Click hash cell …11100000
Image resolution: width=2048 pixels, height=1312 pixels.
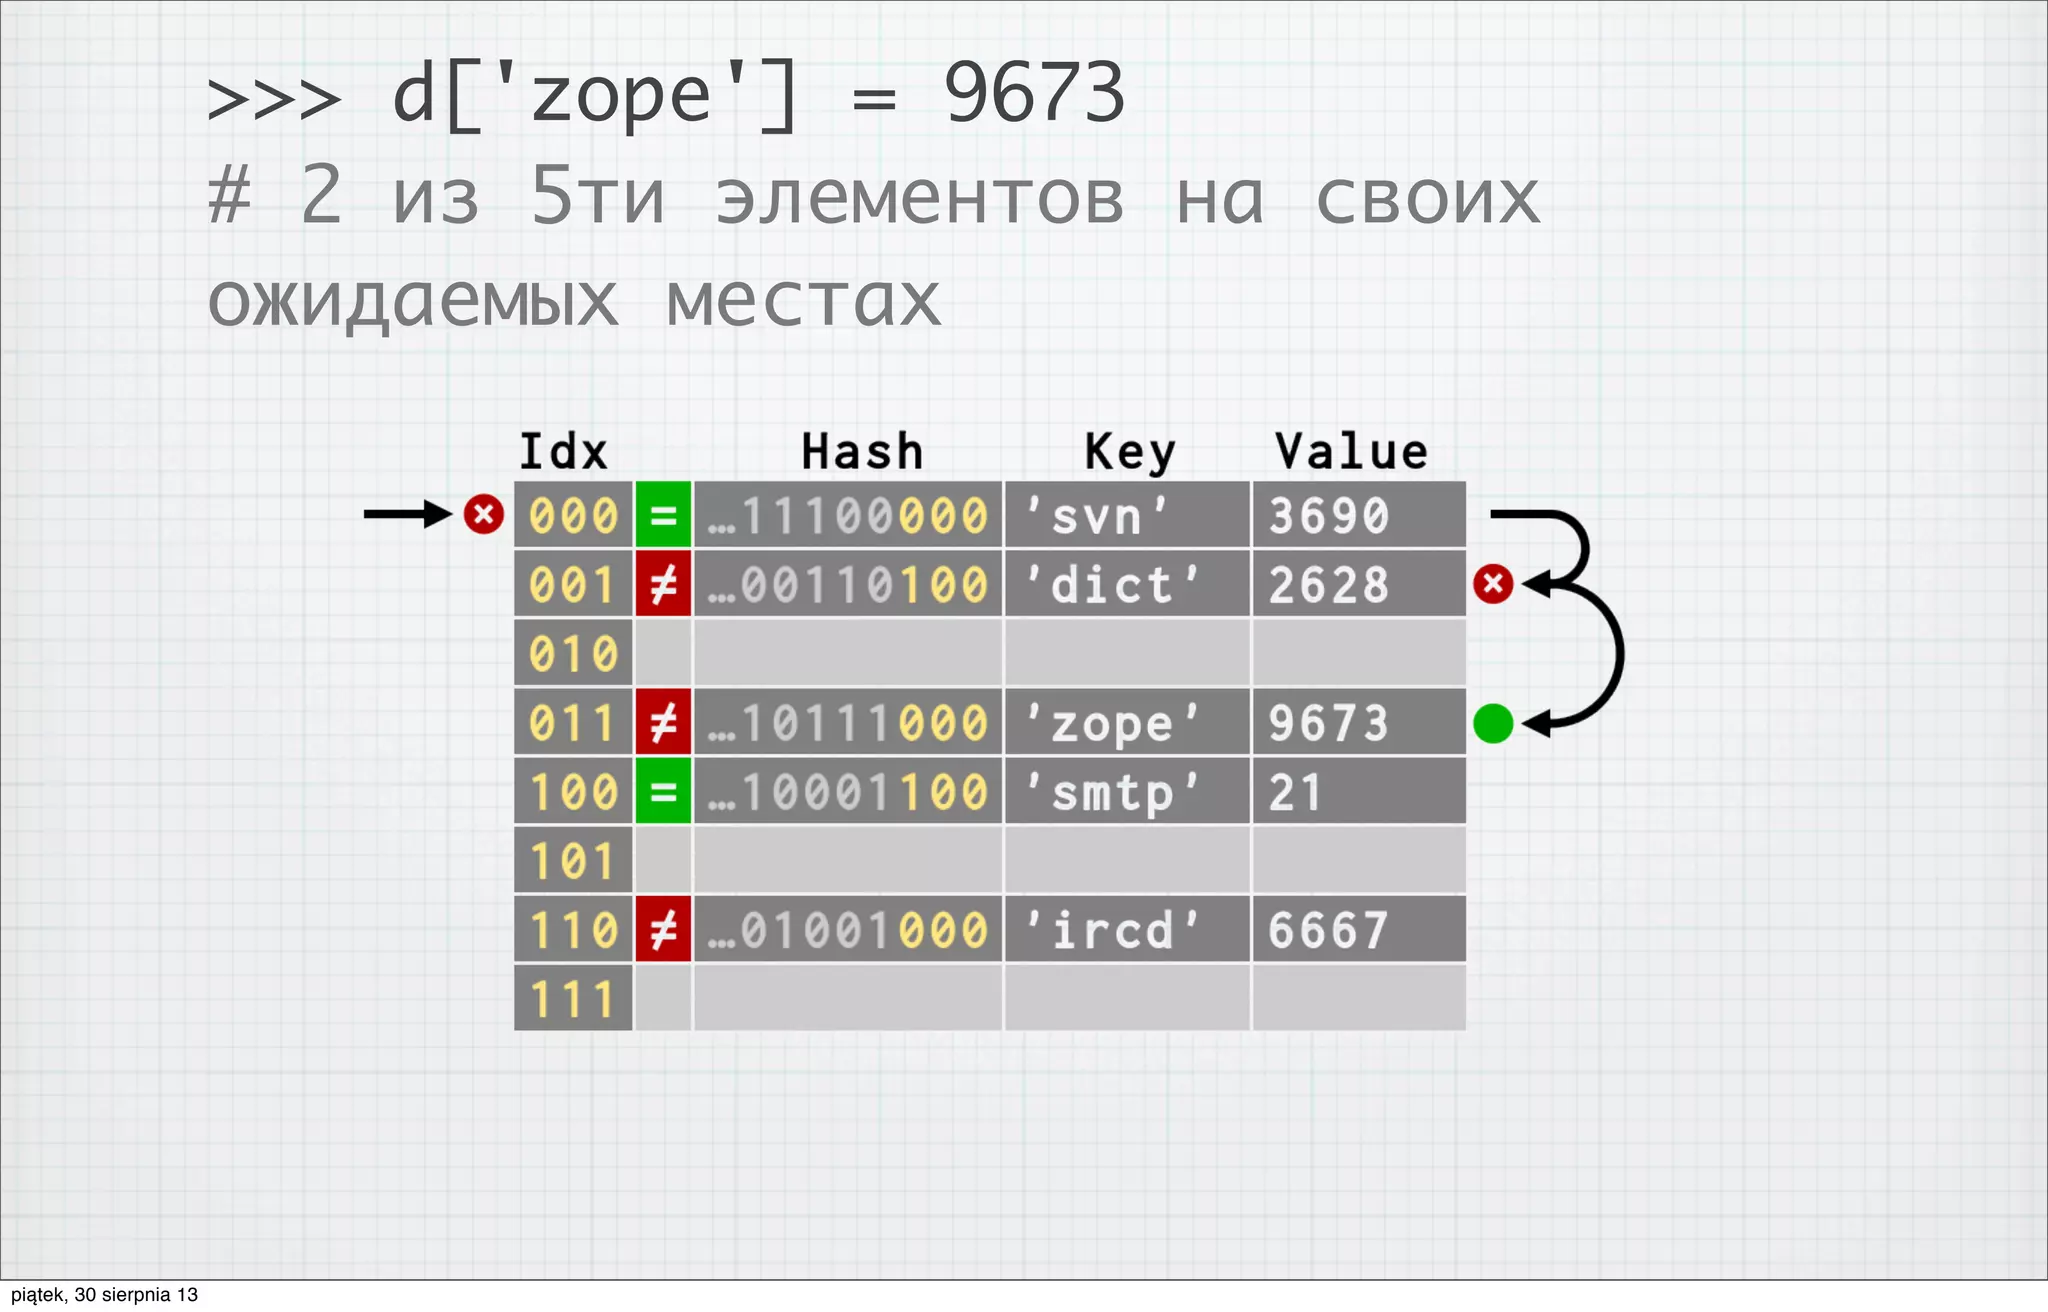848,514
